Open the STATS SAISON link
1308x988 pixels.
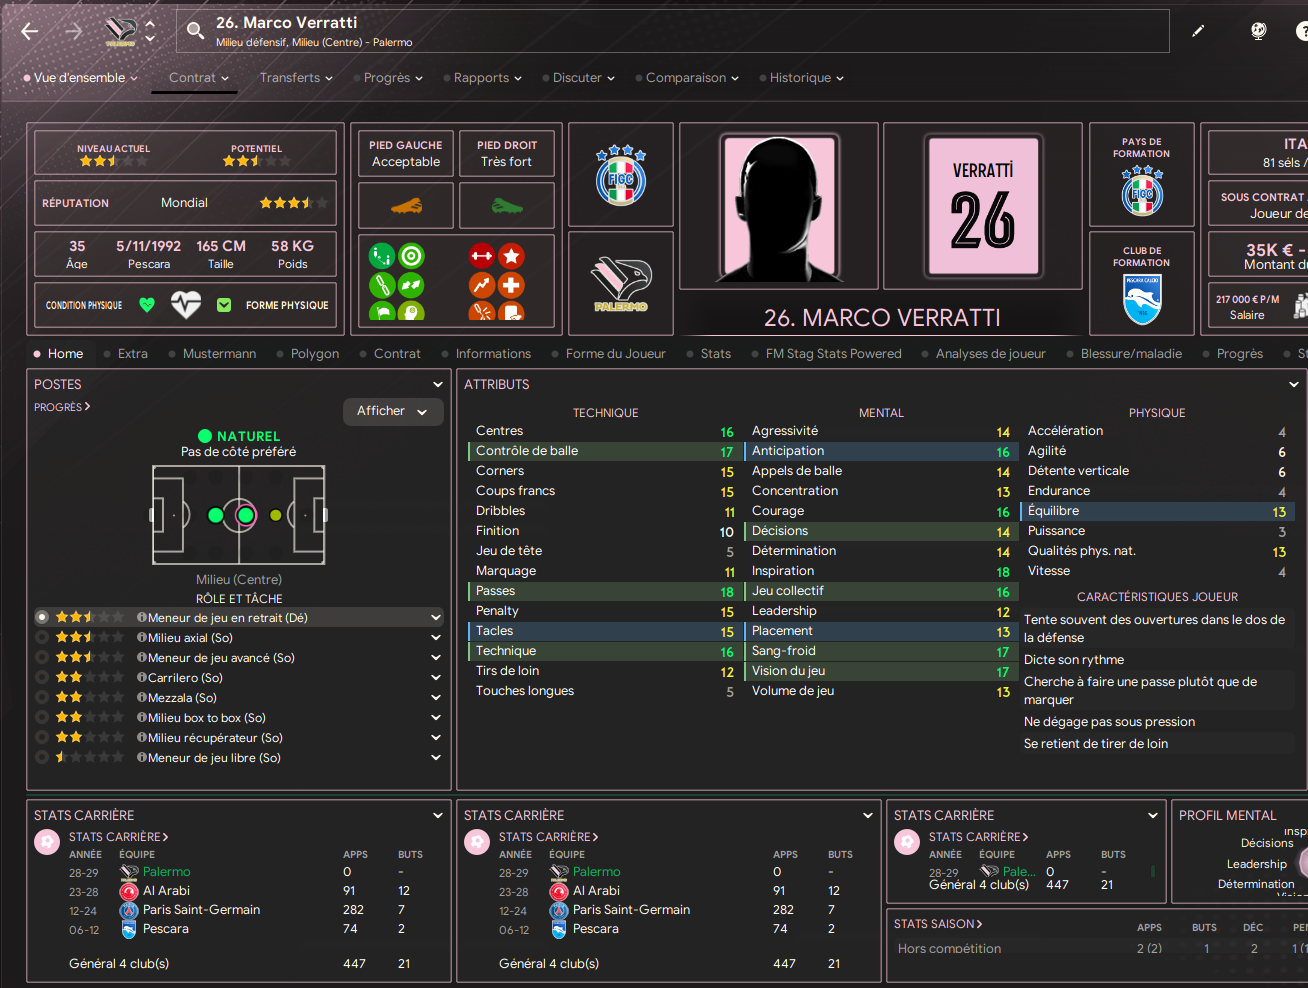[938, 924]
